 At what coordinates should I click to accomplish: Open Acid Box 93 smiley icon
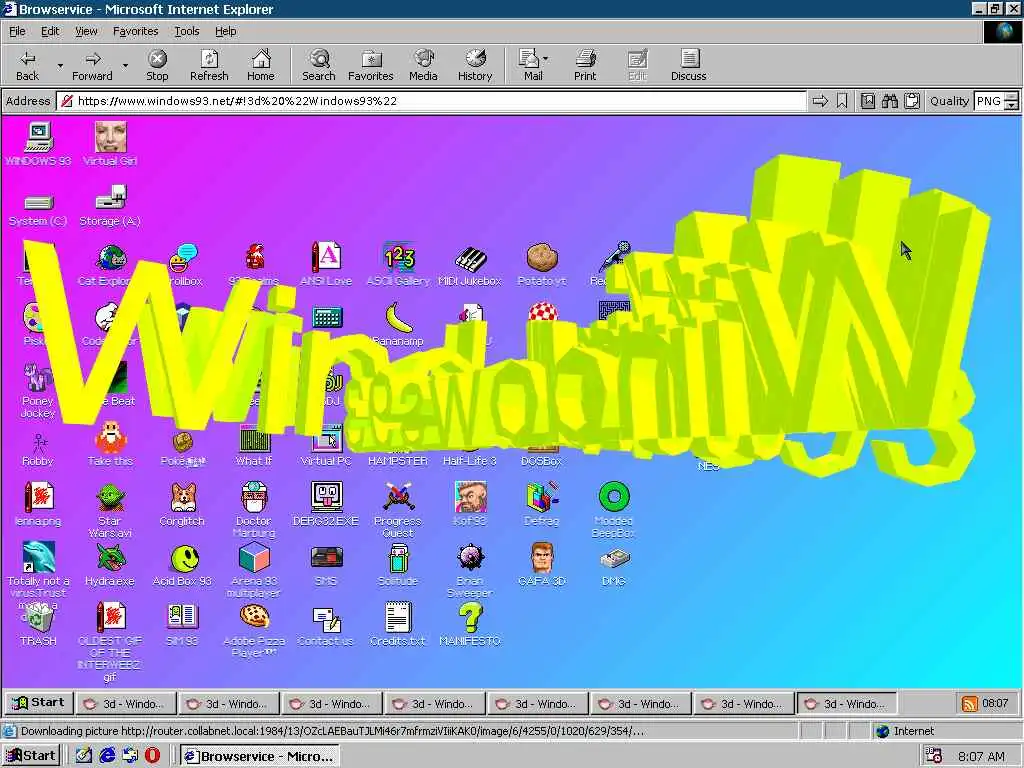182,565
